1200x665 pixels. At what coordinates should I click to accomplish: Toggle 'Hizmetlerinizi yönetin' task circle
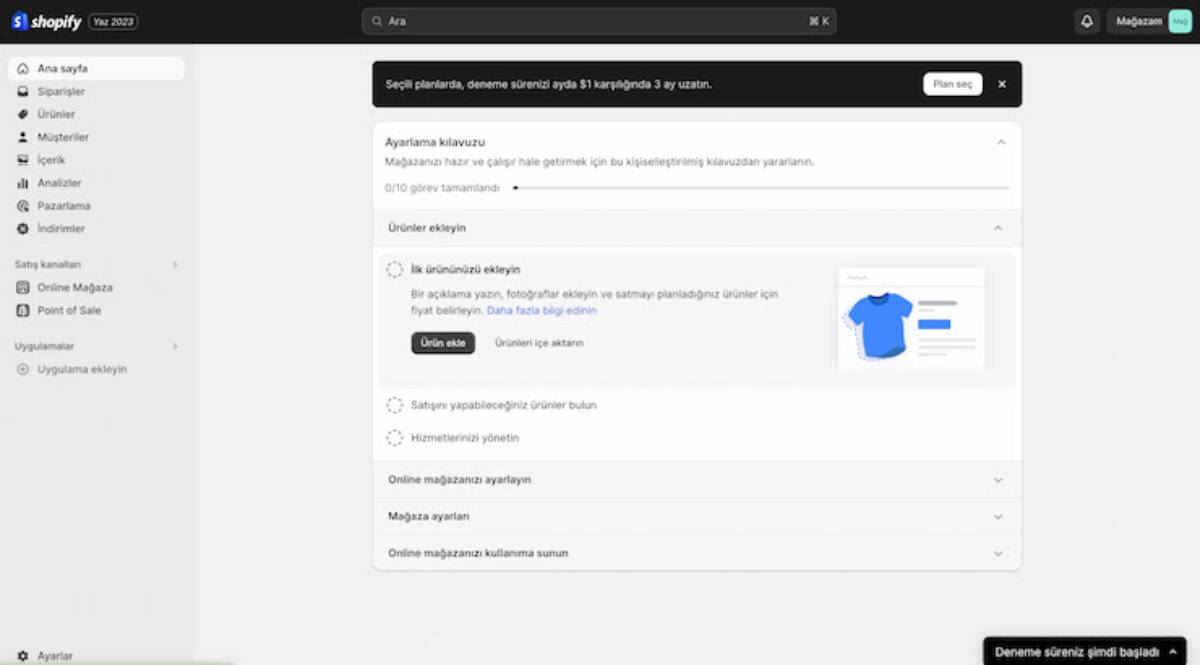coord(395,438)
